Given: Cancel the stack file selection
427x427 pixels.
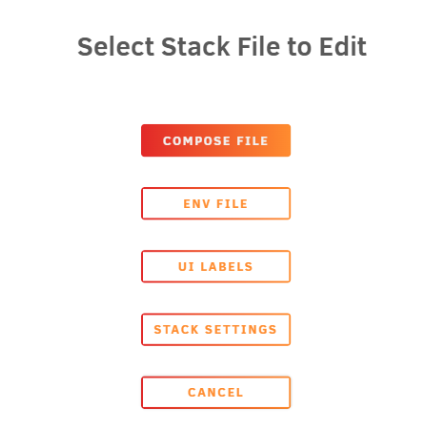Looking at the screenshot, I should click(216, 392).
